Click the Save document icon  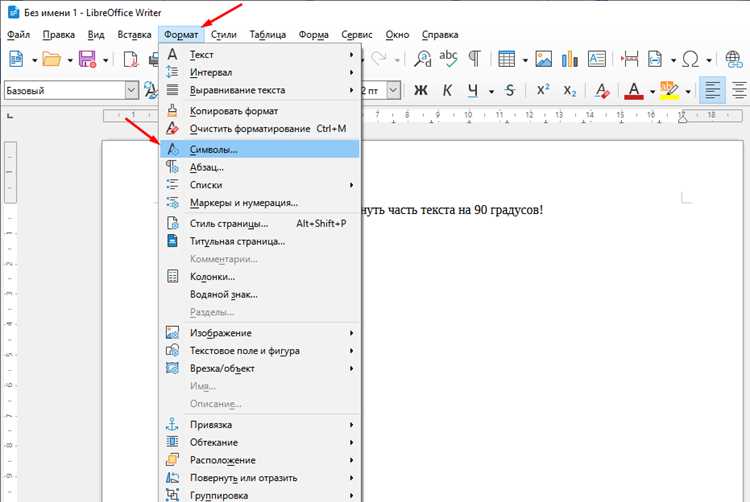coord(88,59)
